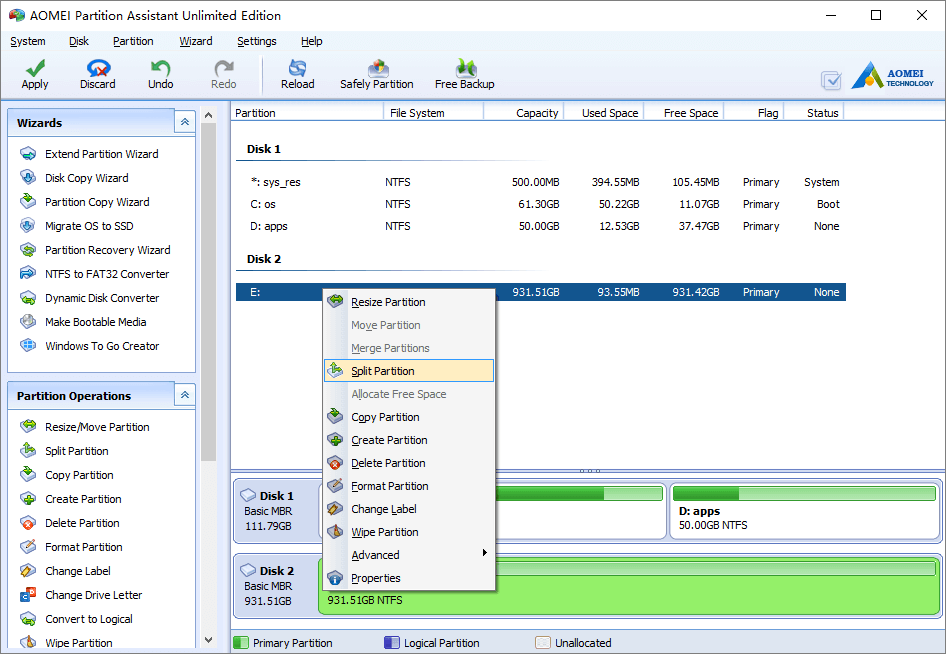Expand the Advanced submenu arrow
Image resolution: width=946 pixels, height=654 pixels.
coord(484,553)
